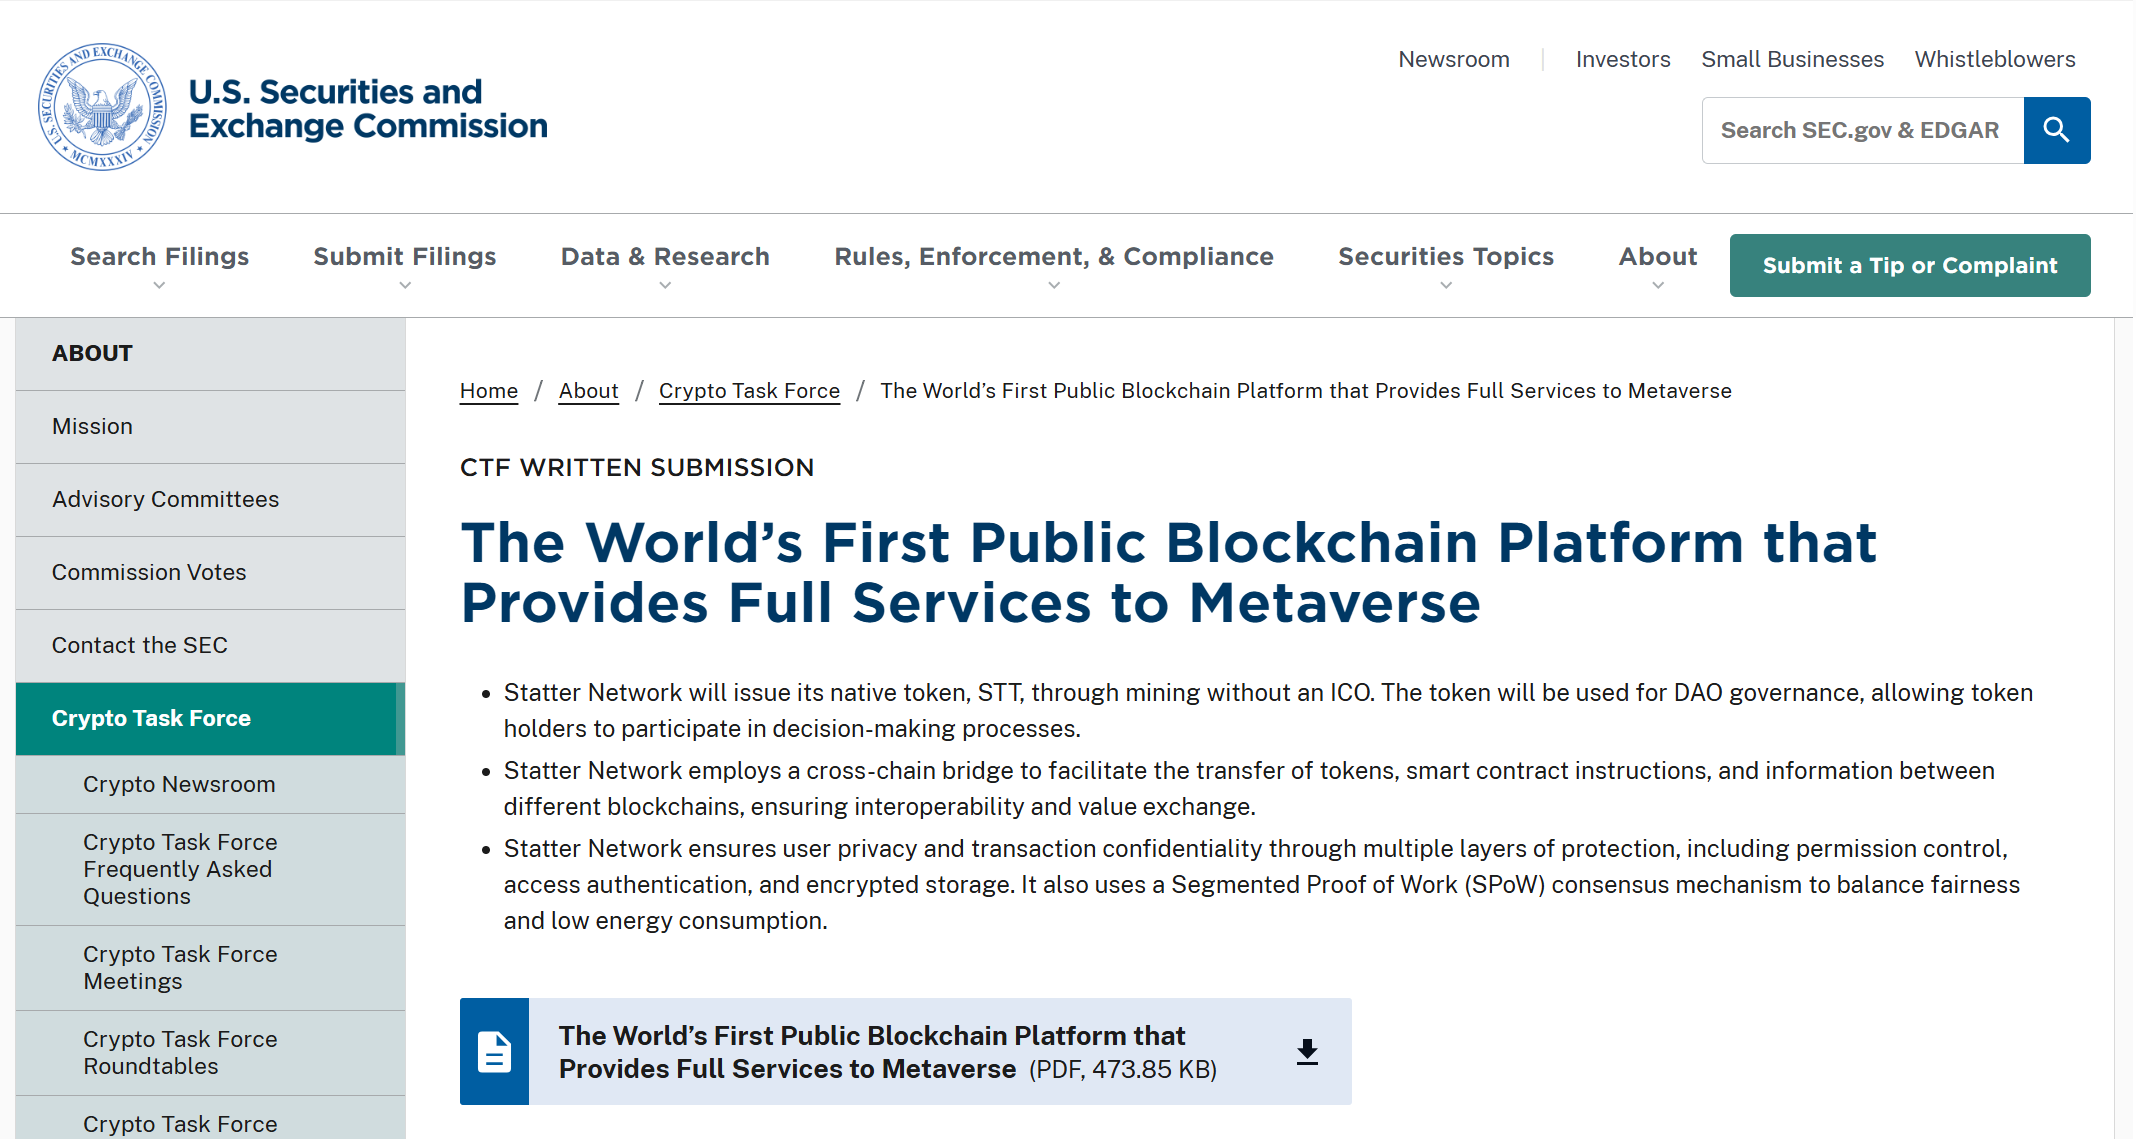Image resolution: width=2136 pixels, height=1139 pixels.
Task: Open the Search Filings menu
Action: [159, 257]
